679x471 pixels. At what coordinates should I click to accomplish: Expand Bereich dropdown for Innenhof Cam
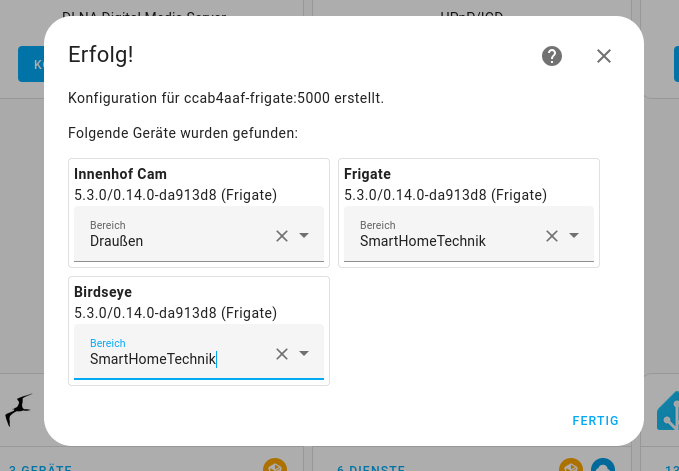coord(305,236)
